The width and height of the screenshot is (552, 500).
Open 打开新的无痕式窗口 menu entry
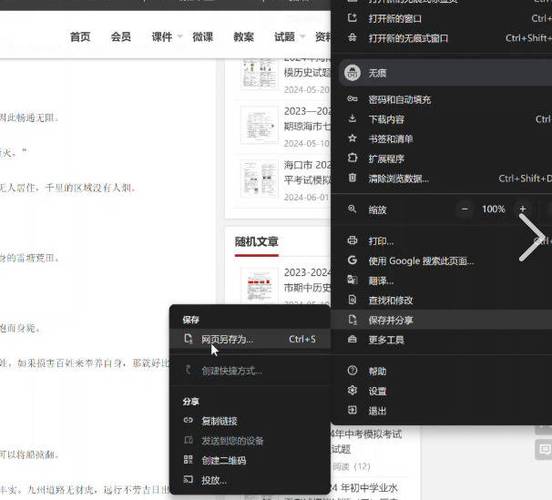442,38
